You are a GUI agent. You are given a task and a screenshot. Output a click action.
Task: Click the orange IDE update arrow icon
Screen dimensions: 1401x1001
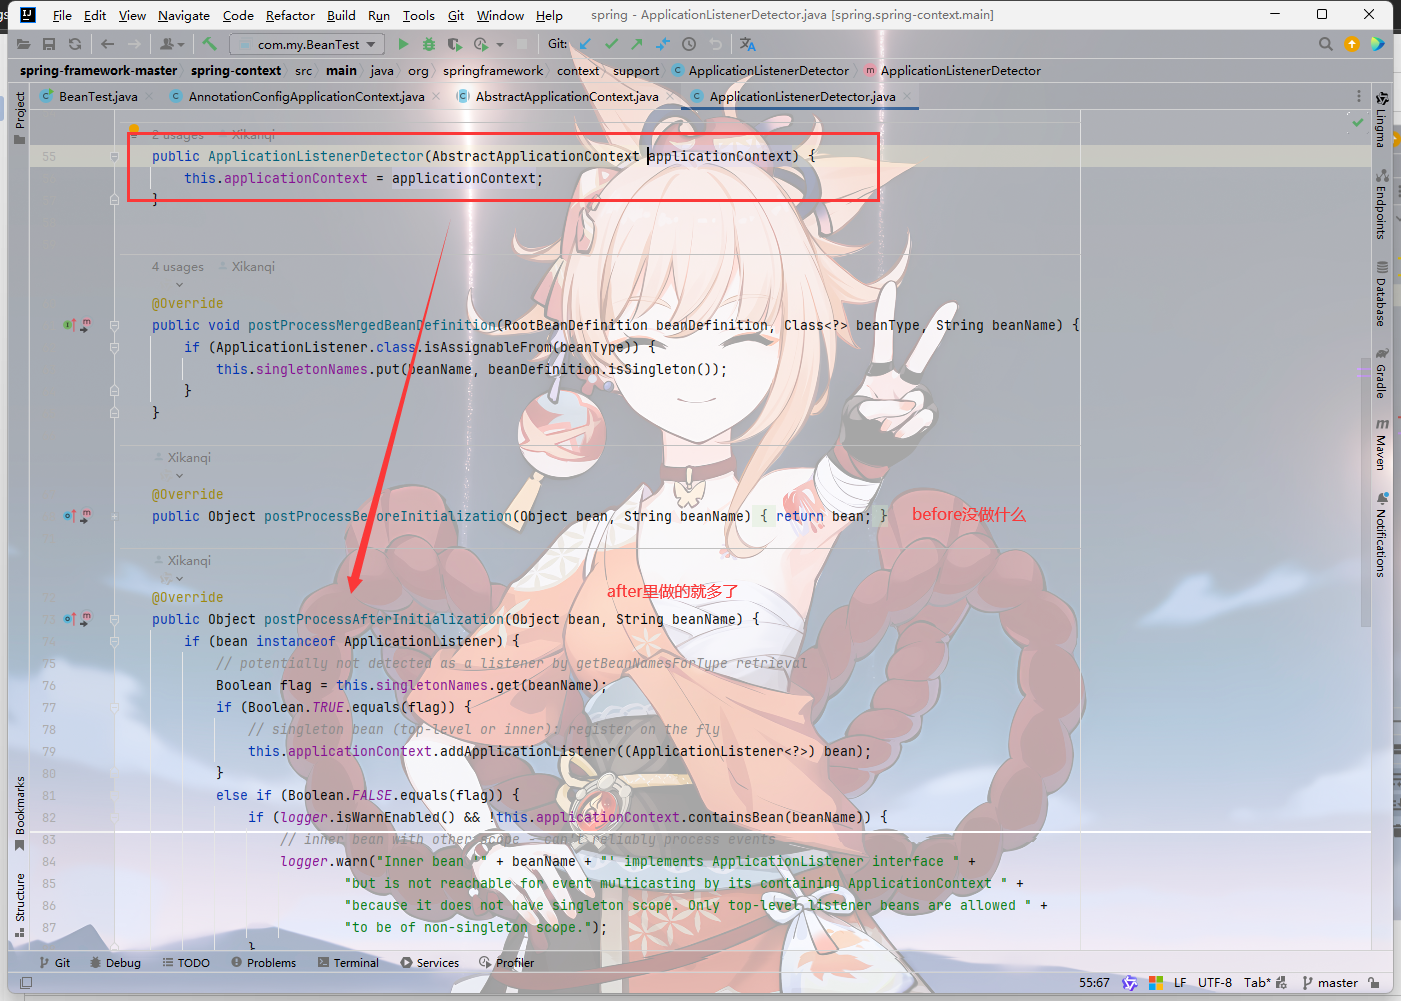tap(1352, 44)
